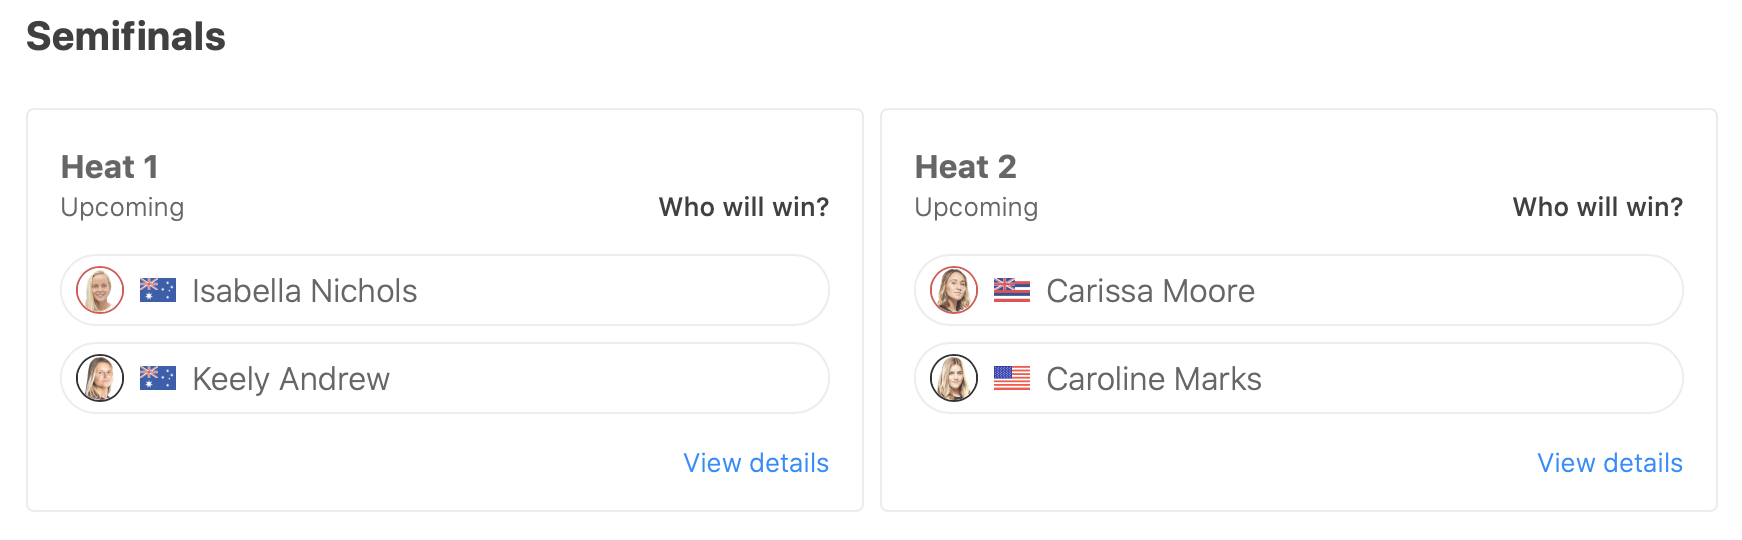Click the Australian flag beside Isabella Nichols
Viewport: 1742px width, 540px height.
pos(158,290)
